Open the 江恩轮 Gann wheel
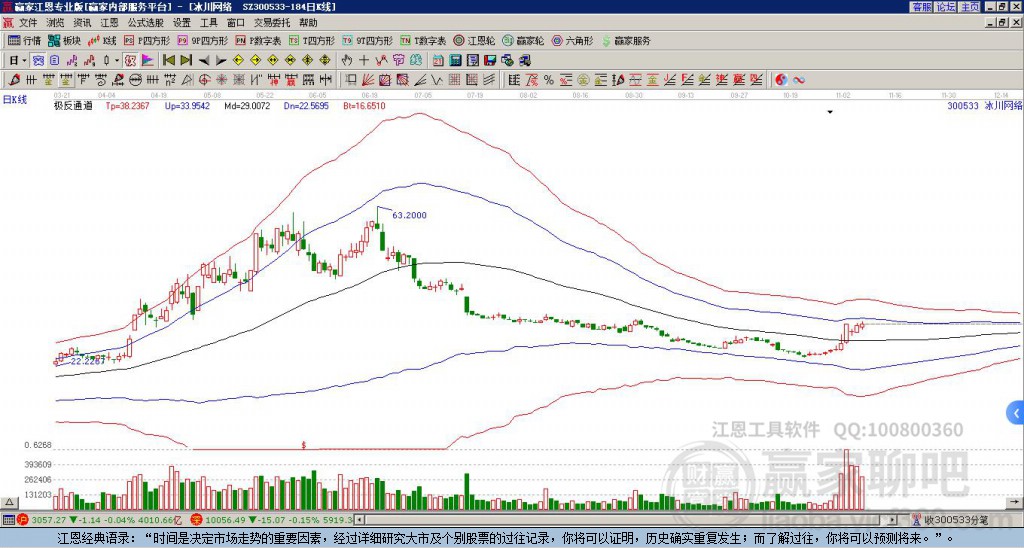The width and height of the screenshot is (1024, 548). tap(474, 40)
